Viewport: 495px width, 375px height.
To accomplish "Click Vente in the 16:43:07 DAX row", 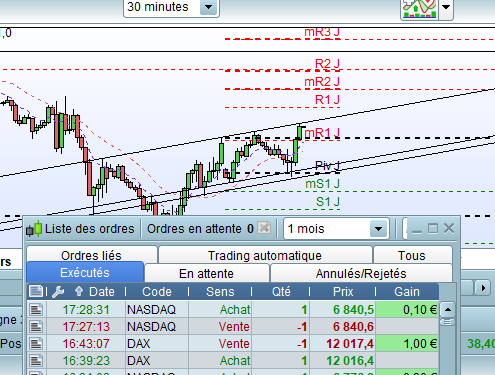I will (x=234, y=344).
